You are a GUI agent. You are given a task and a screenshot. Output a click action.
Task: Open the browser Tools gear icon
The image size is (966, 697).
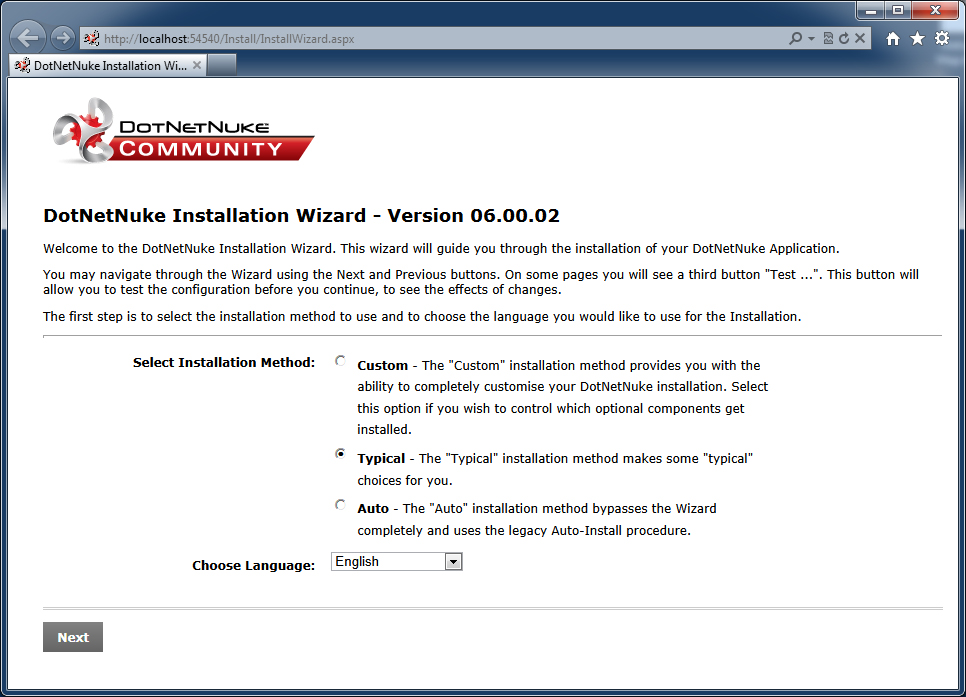[x=942, y=38]
